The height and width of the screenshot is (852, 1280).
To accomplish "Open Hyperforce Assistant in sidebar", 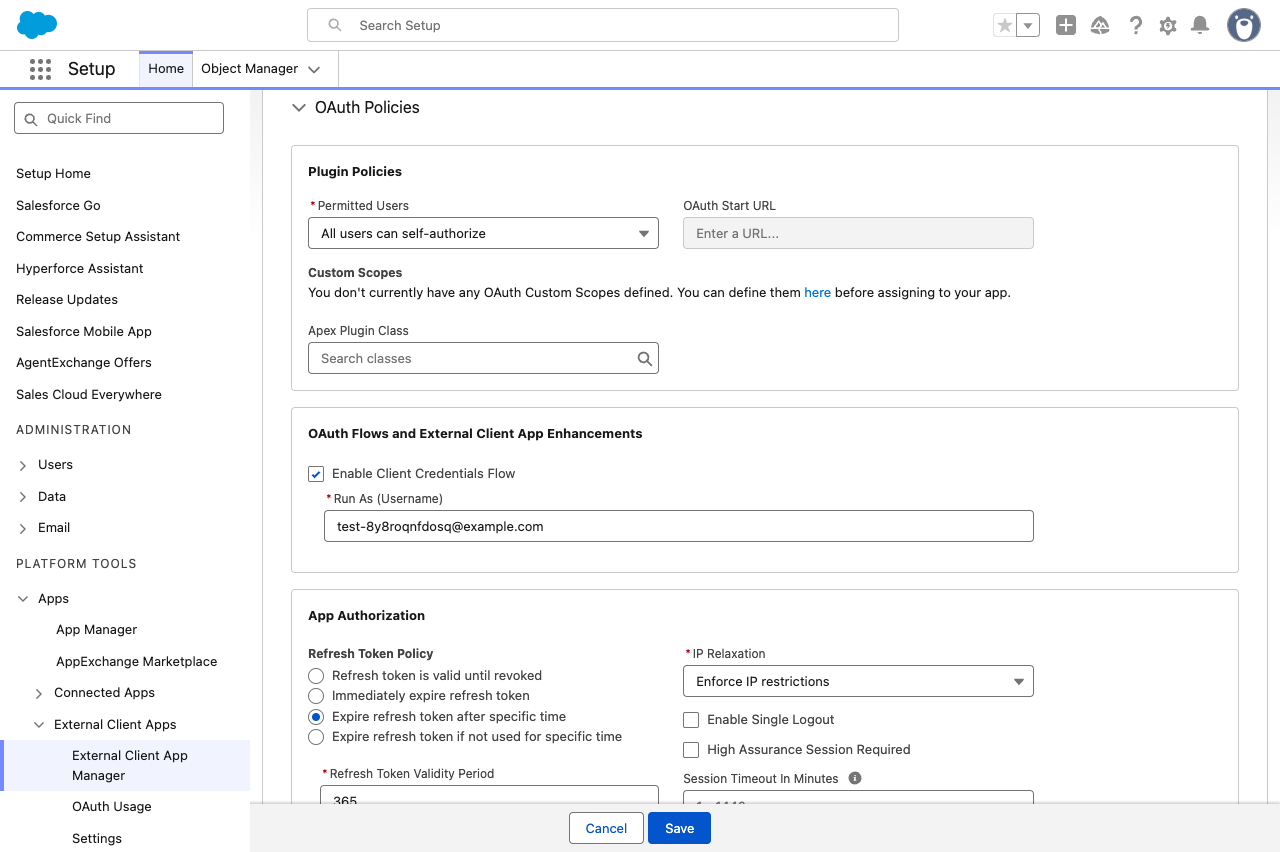I will 80,268.
